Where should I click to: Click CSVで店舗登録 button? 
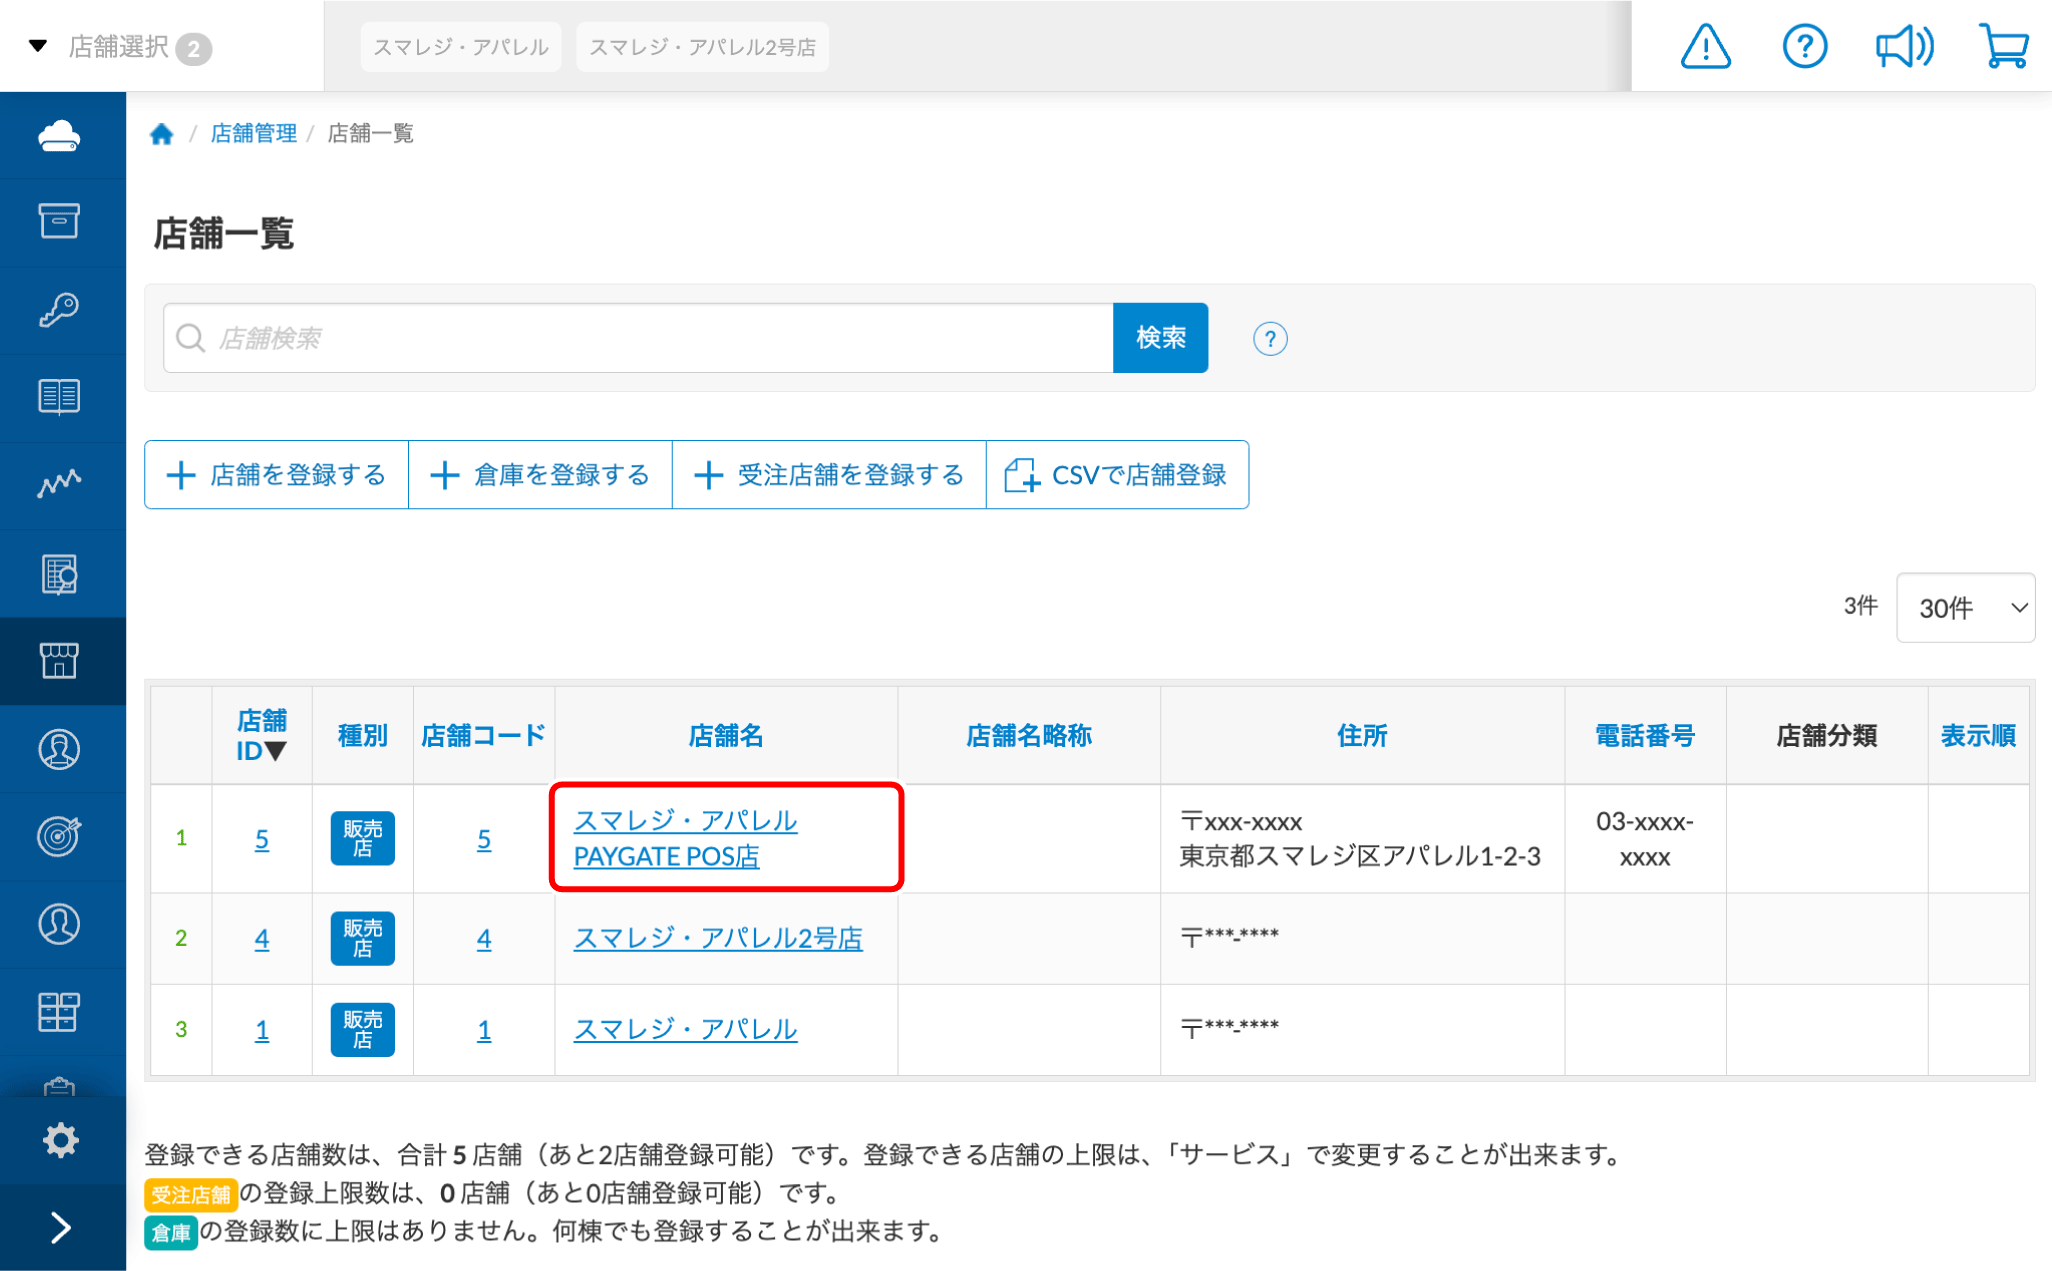click(1117, 475)
